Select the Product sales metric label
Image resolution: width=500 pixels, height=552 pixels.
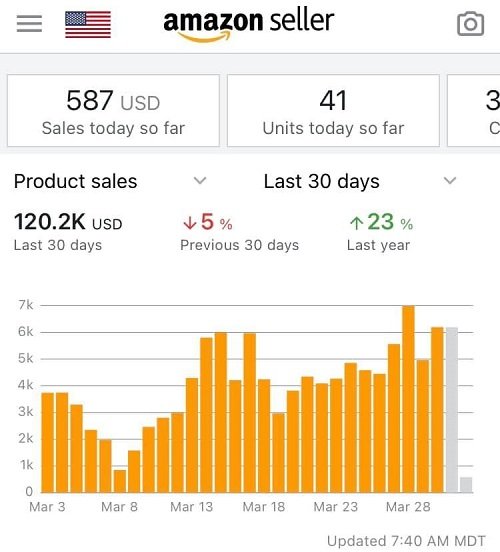coord(75,181)
